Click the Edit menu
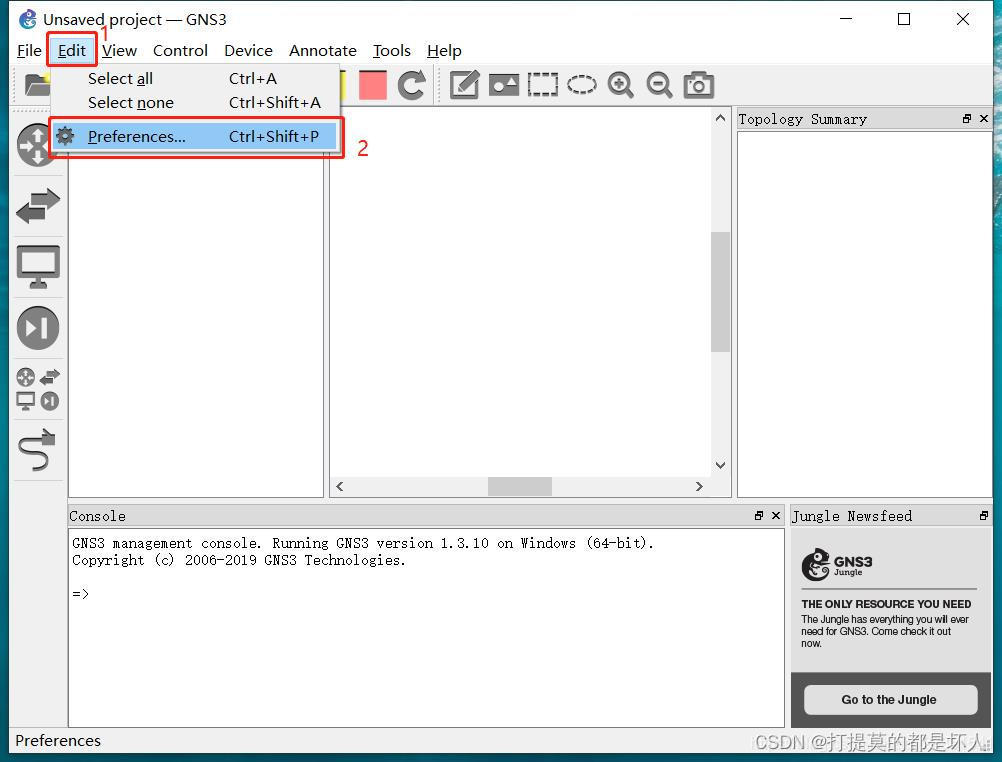 point(72,51)
